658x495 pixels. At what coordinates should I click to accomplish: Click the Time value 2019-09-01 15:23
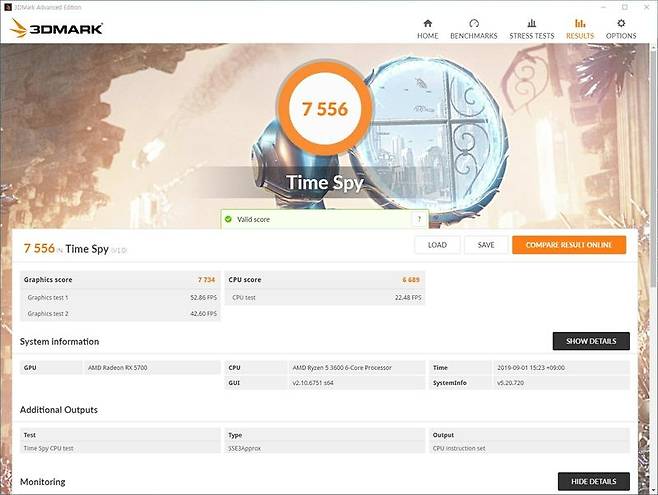click(x=531, y=367)
